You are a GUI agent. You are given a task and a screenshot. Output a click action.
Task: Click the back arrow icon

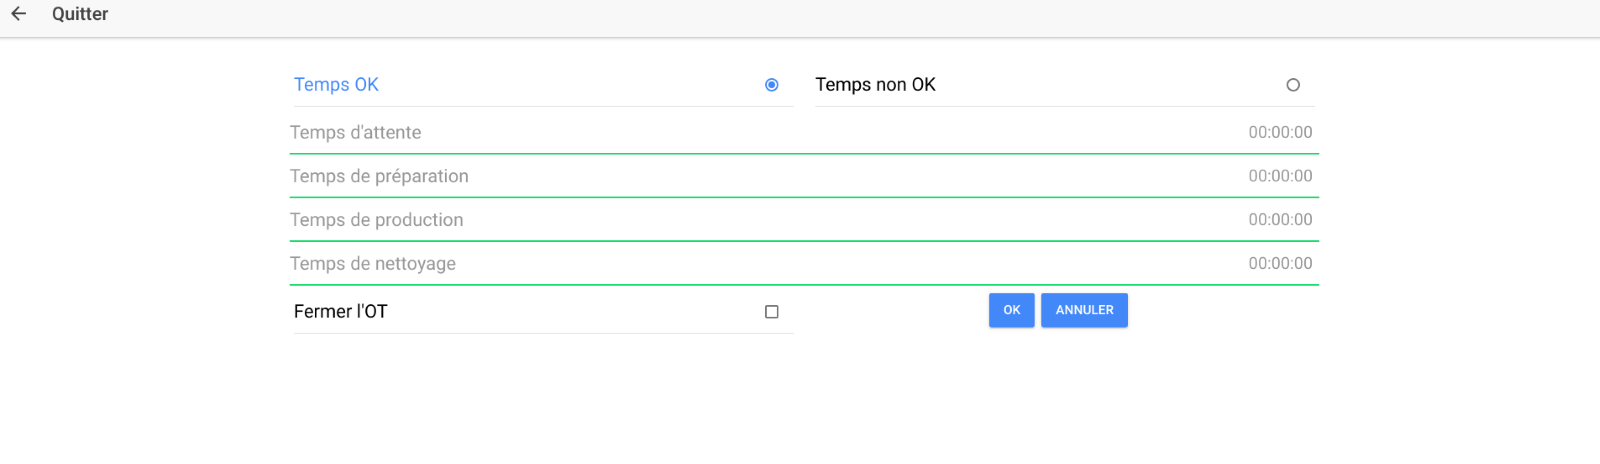click(x=18, y=14)
